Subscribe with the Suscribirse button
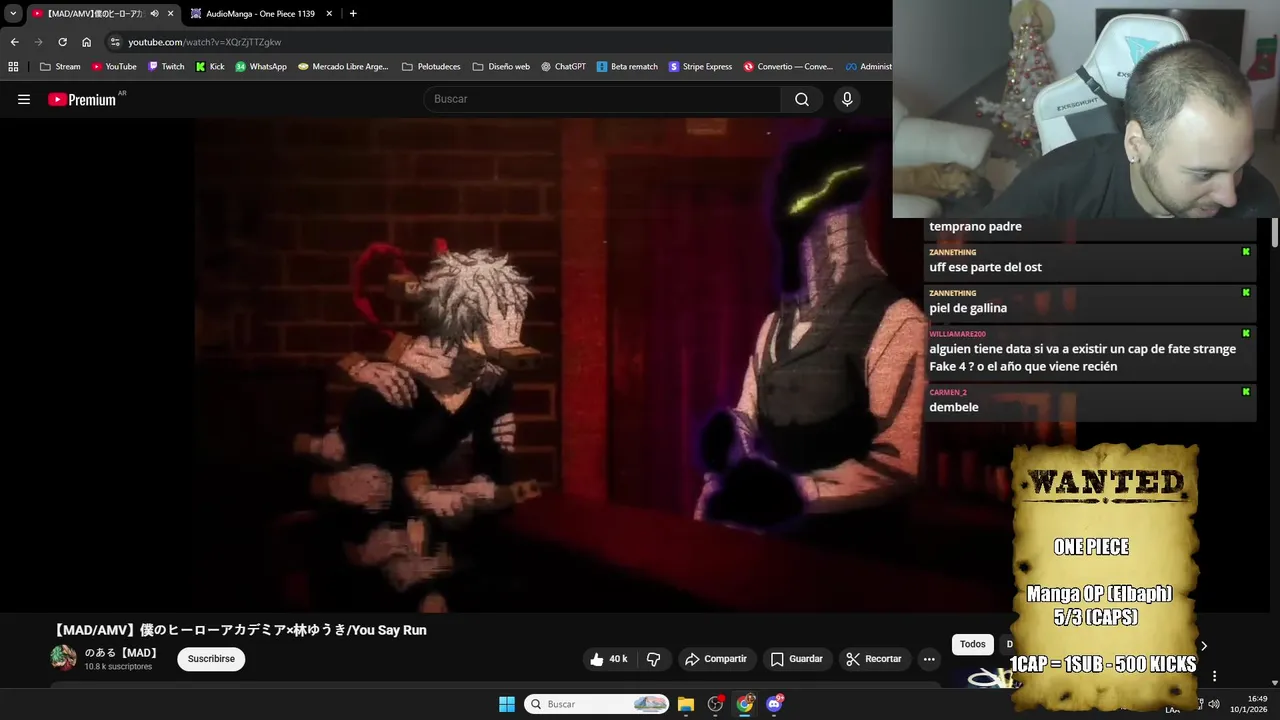1280x720 pixels. 211,659
